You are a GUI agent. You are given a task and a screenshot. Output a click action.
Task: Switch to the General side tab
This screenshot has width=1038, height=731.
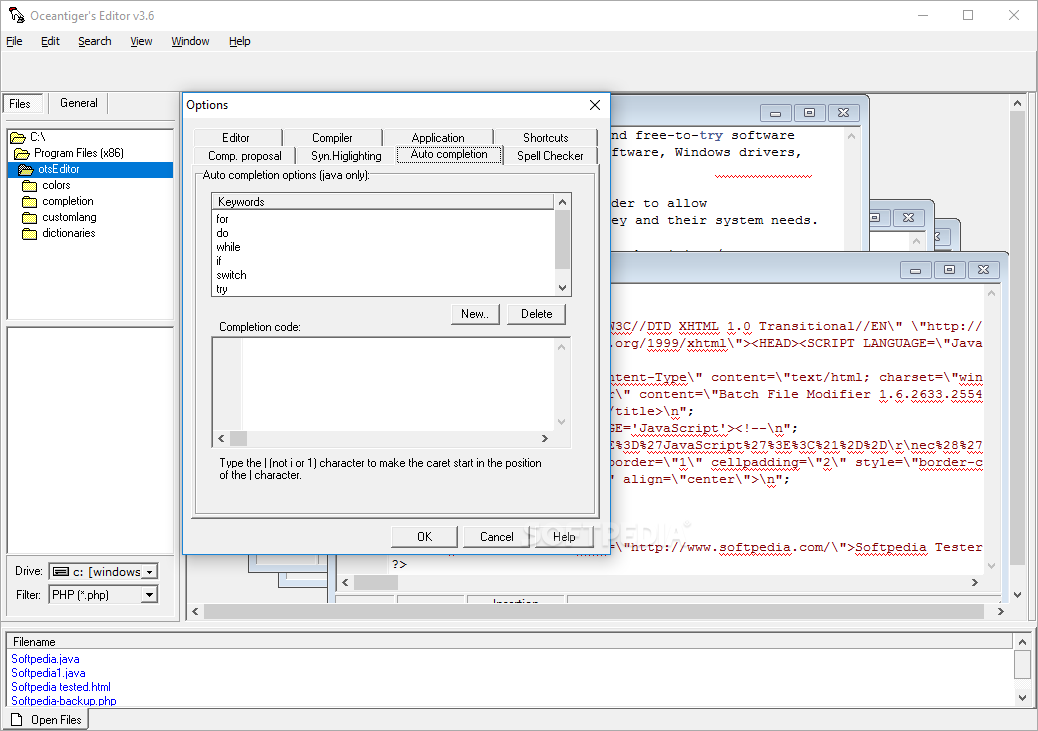coord(79,103)
